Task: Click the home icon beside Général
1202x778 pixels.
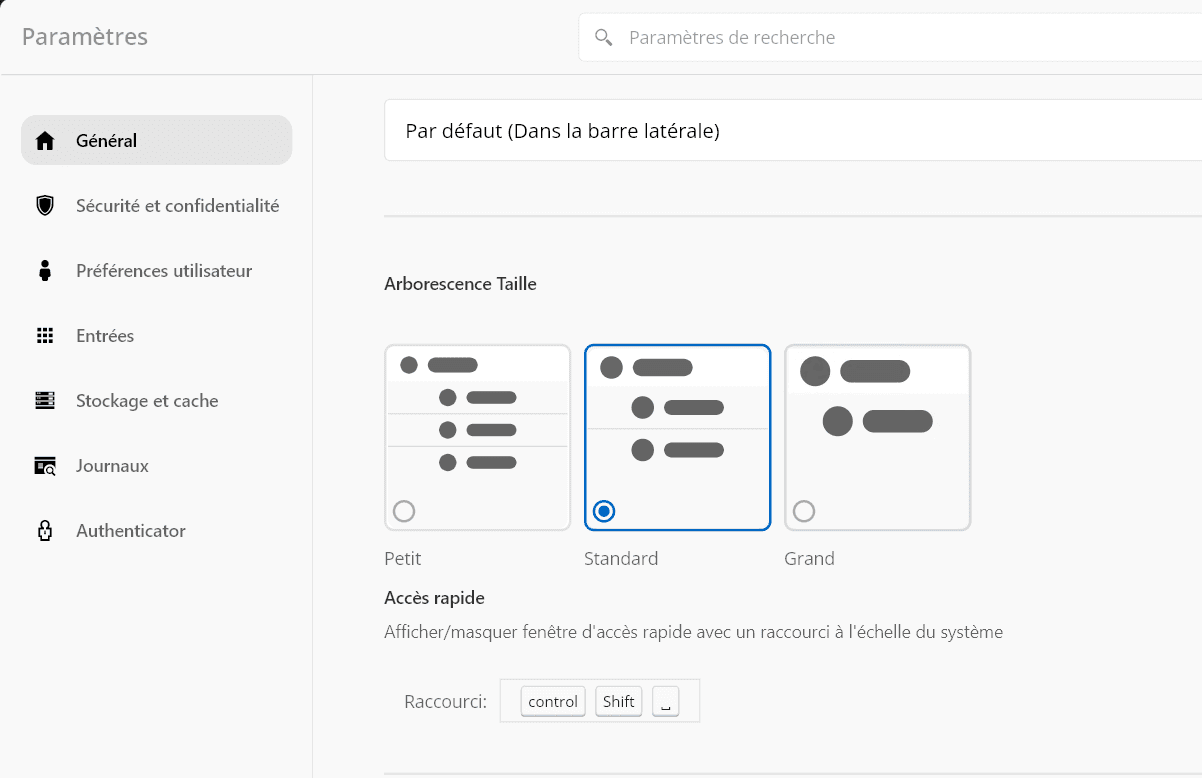Action: tap(45, 141)
